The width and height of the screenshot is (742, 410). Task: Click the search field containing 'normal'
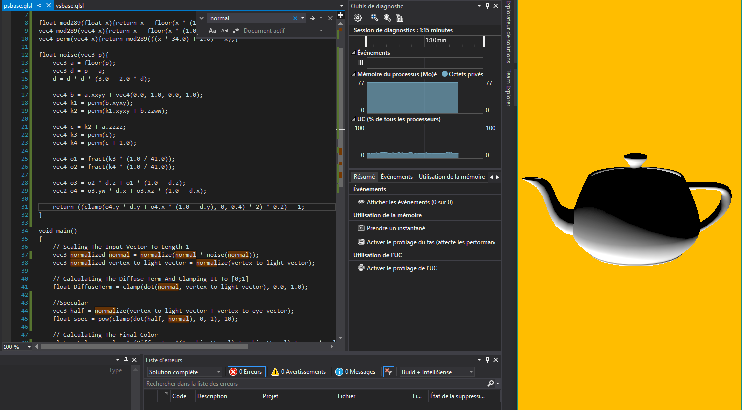(x=251, y=18)
